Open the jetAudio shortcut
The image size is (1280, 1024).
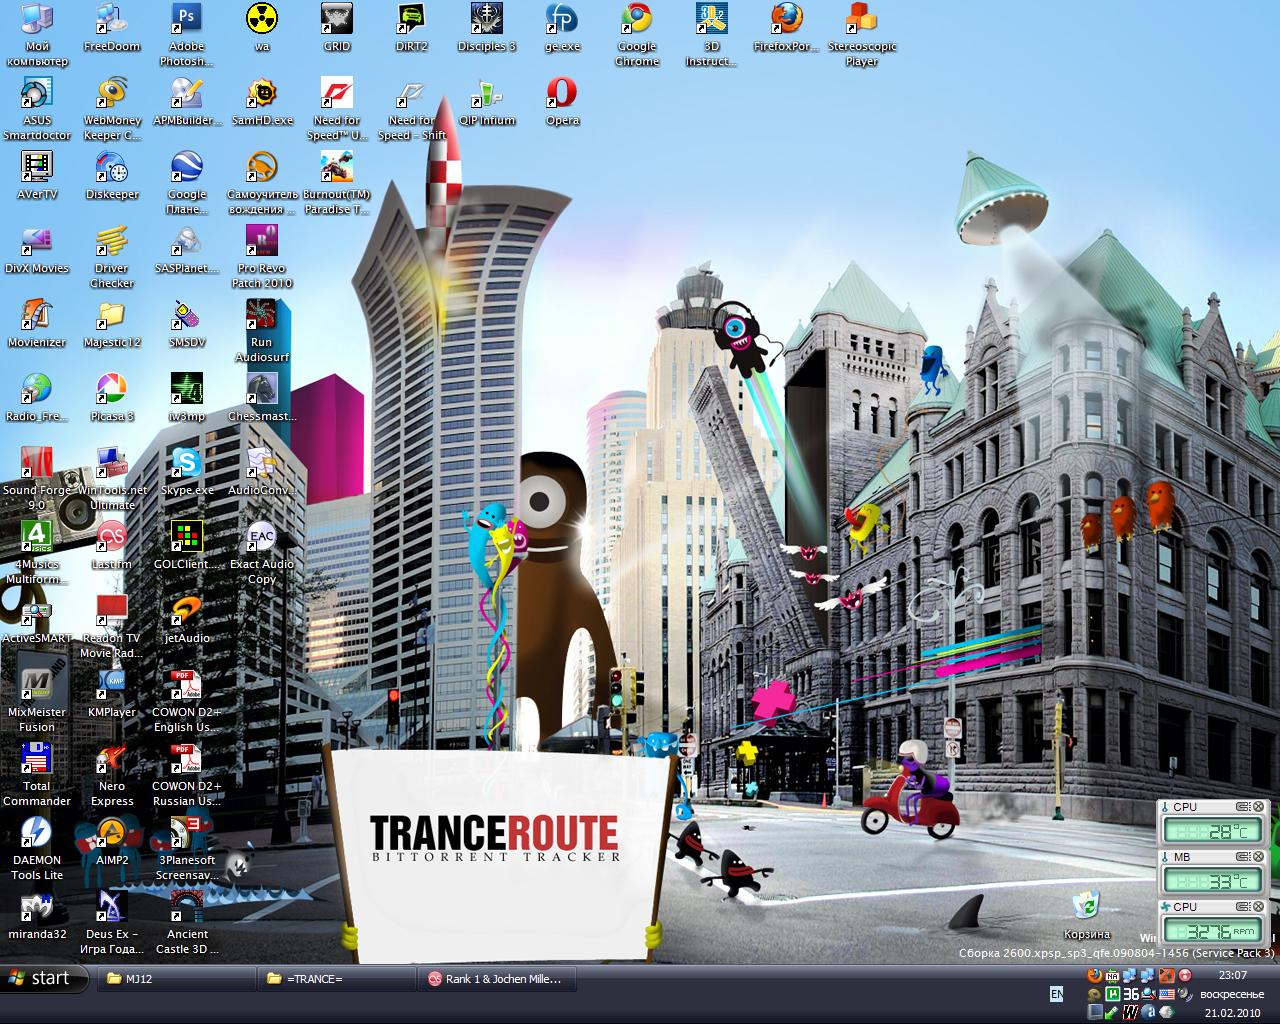[187, 620]
